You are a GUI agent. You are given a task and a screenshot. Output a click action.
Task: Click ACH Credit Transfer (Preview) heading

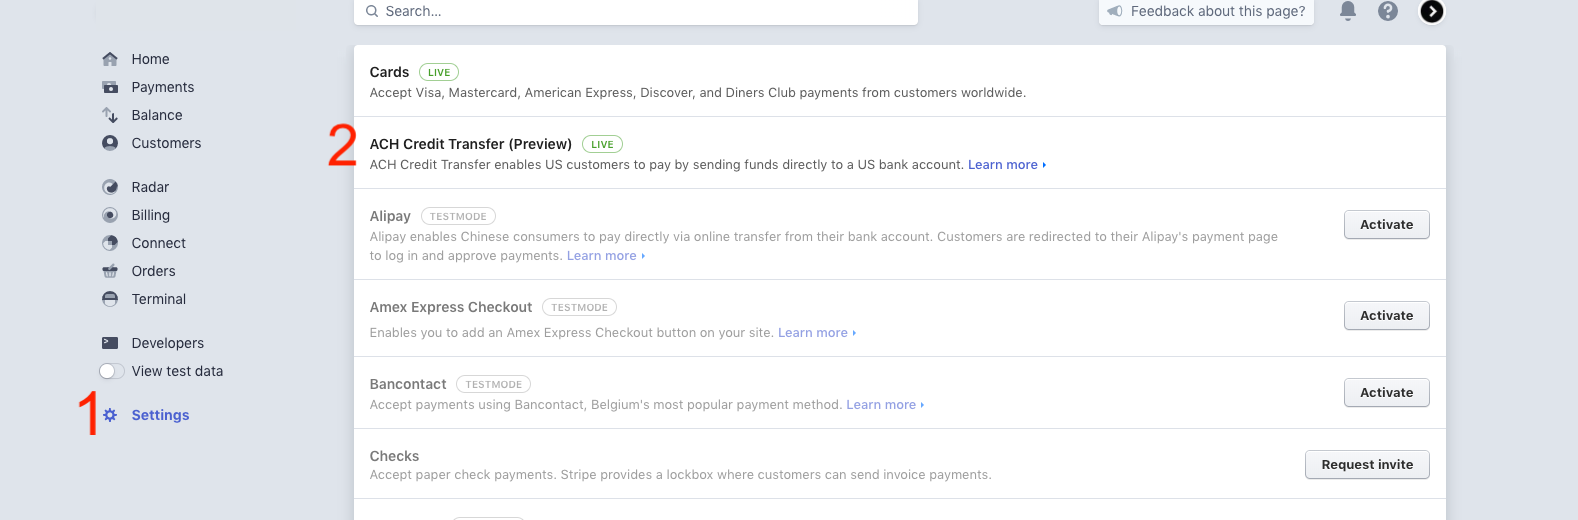click(471, 144)
